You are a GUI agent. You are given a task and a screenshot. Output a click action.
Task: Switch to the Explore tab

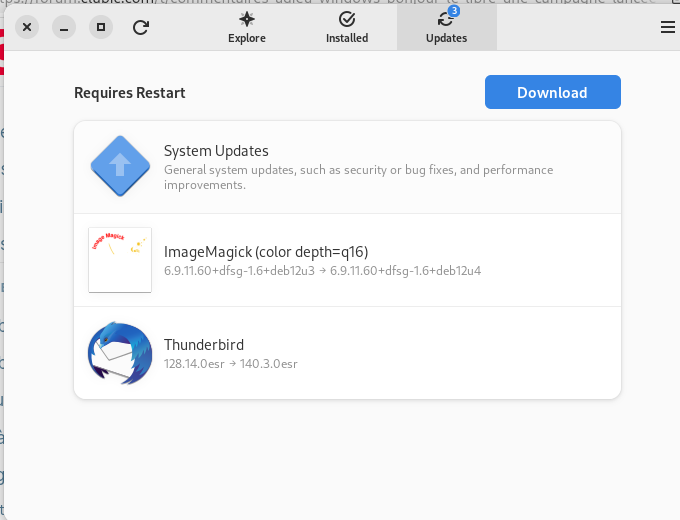[x=247, y=27]
